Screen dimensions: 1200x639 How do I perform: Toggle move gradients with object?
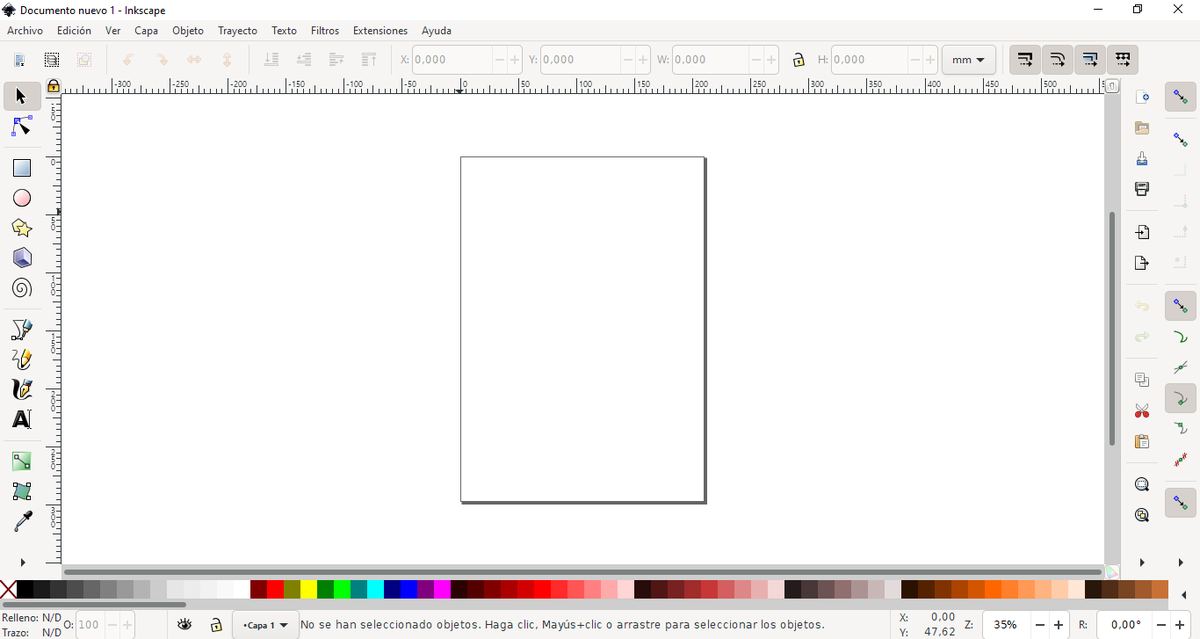[1090, 60]
